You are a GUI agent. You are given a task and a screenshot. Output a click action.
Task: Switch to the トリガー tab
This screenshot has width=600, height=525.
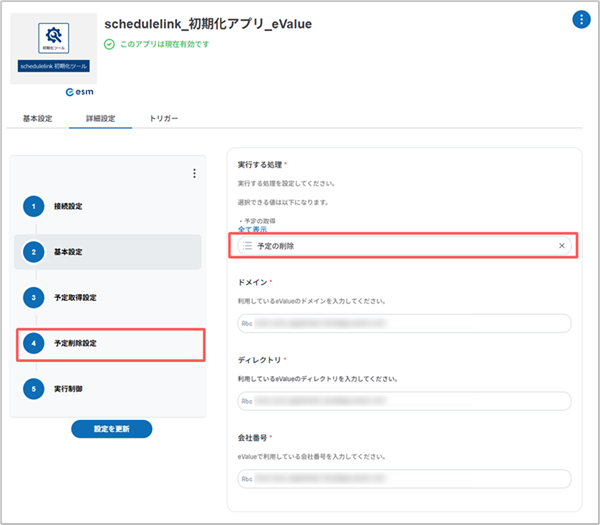click(x=163, y=118)
